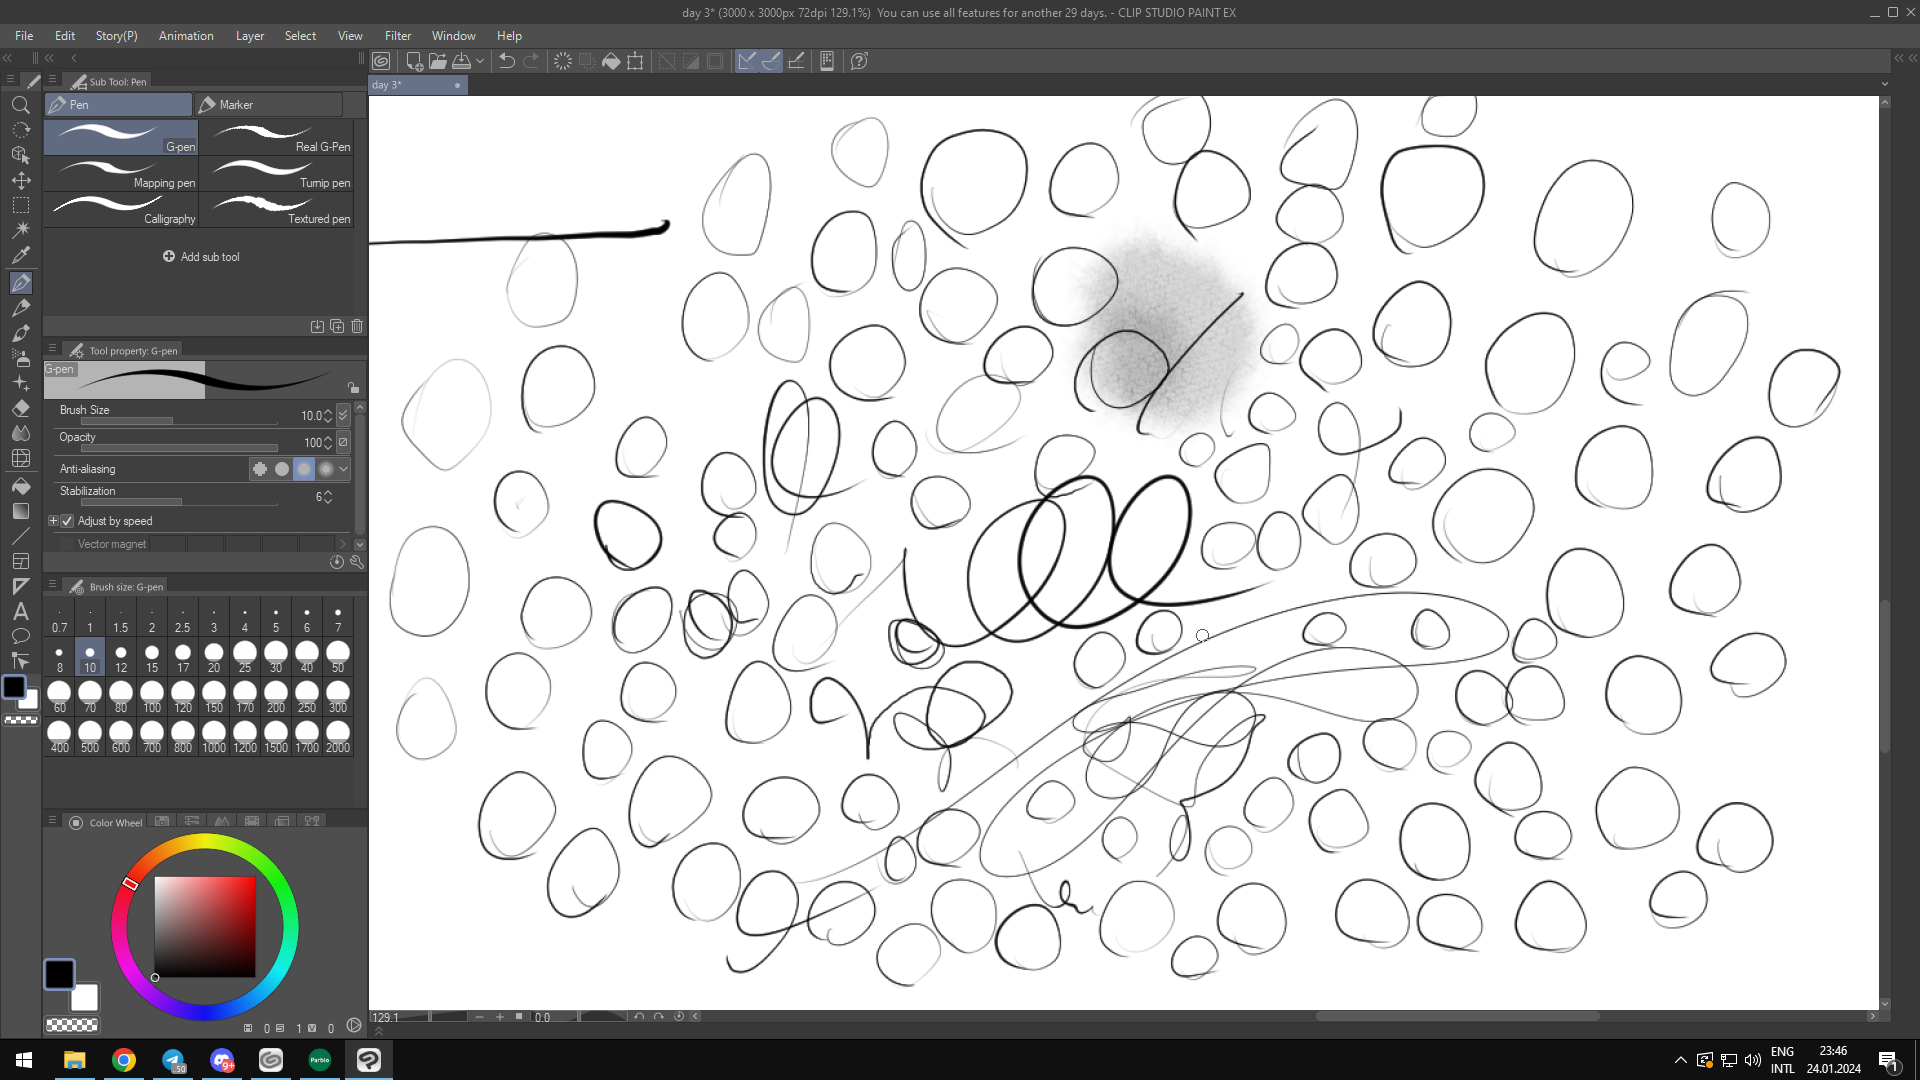Select the Text tool
Image resolution: width=1920 pixels, height=1080 pixels.
pos(20,611)
